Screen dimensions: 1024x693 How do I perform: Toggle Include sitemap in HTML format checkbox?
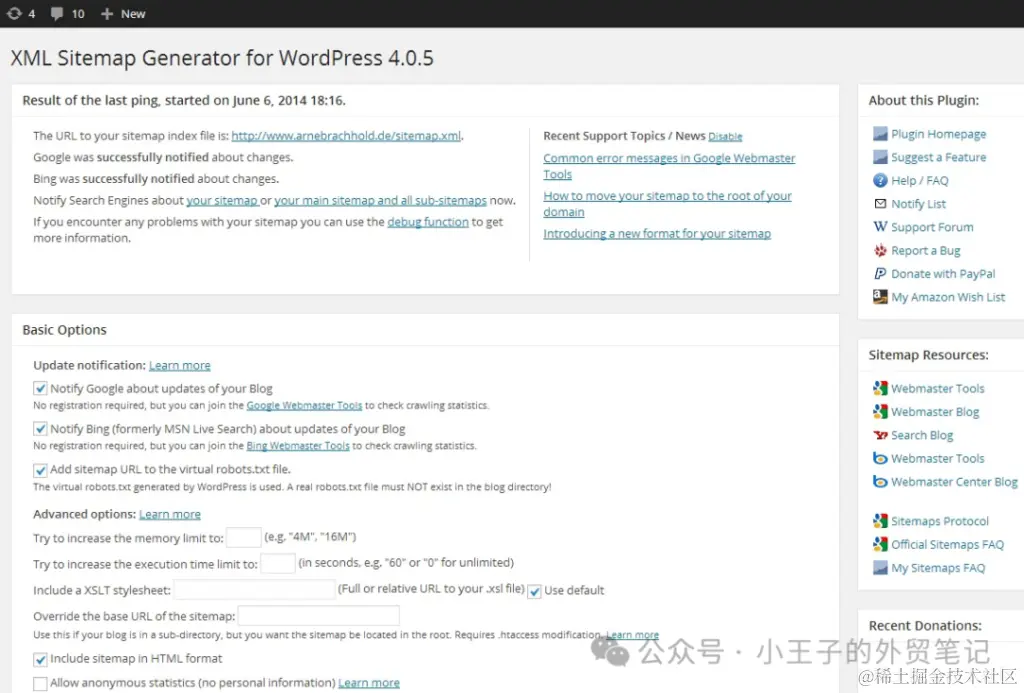point(40,659)
